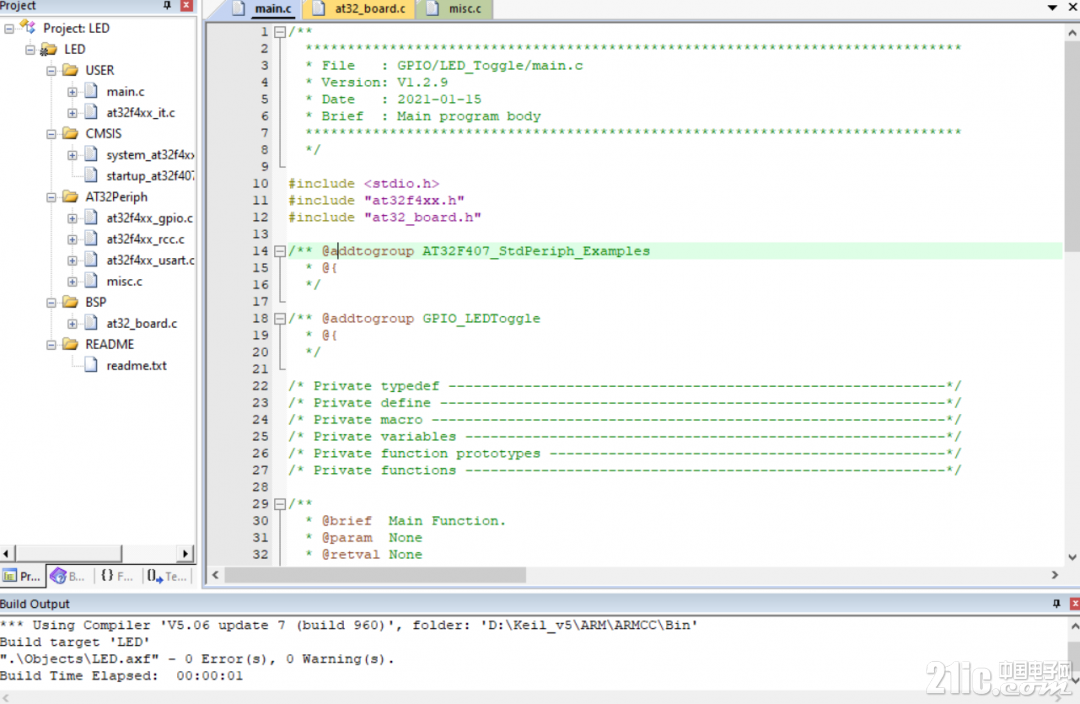Expand the at32f4xx_rcc.c file node

coord(72,239)
